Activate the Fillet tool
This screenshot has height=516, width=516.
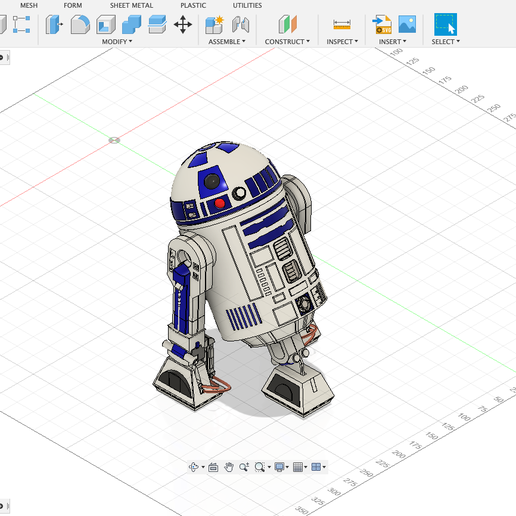80,24
